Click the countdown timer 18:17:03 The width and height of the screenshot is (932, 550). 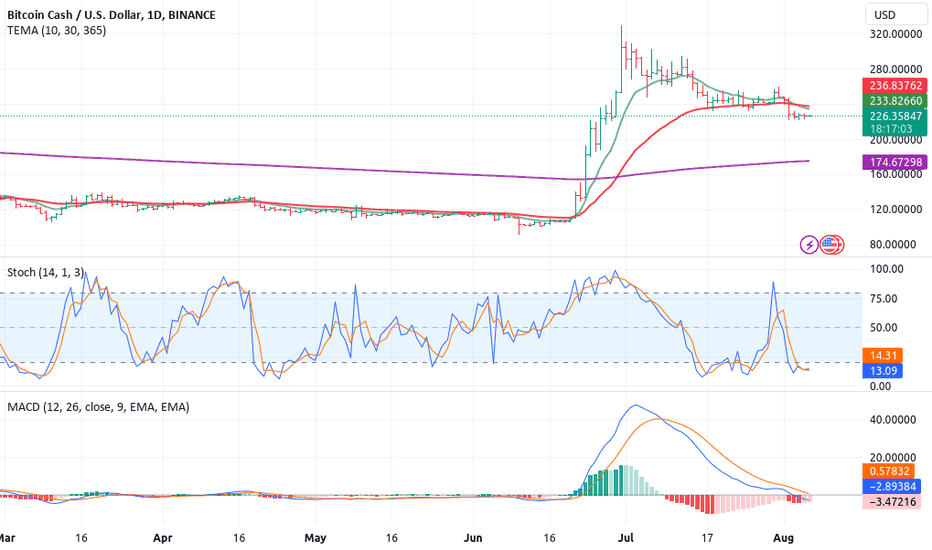pos(890,129)
